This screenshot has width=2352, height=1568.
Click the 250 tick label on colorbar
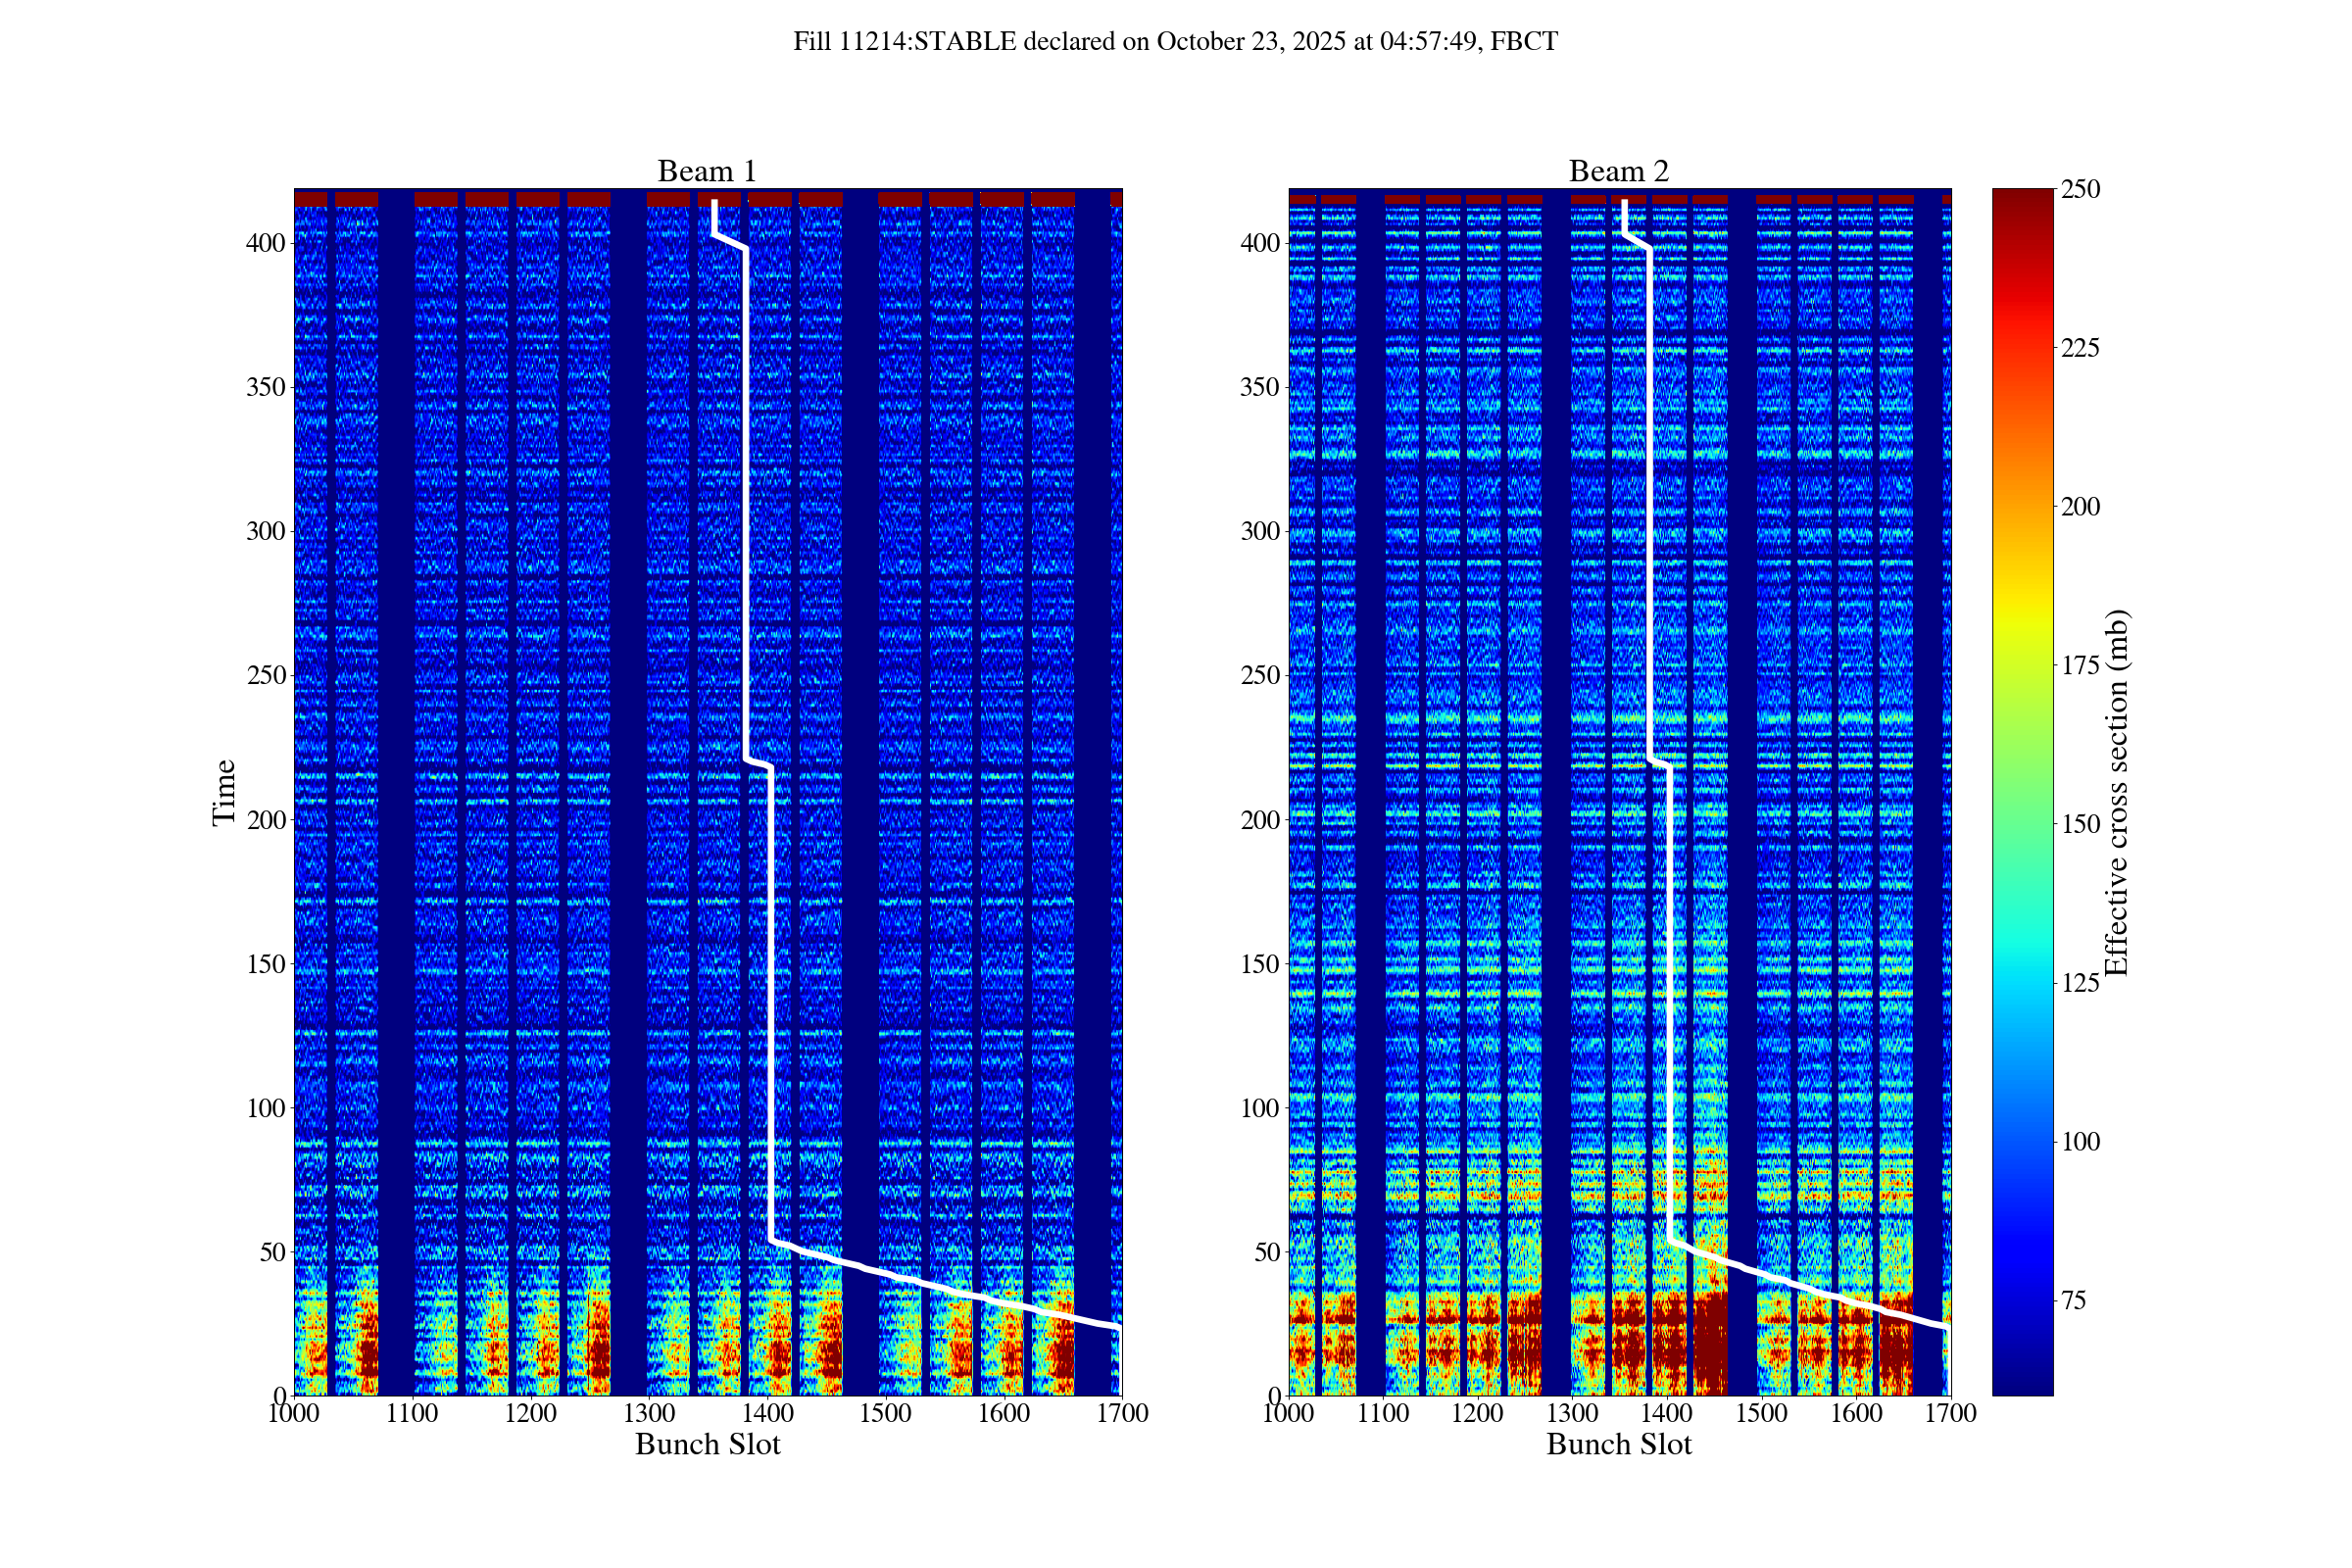(x=2080, y=189)
